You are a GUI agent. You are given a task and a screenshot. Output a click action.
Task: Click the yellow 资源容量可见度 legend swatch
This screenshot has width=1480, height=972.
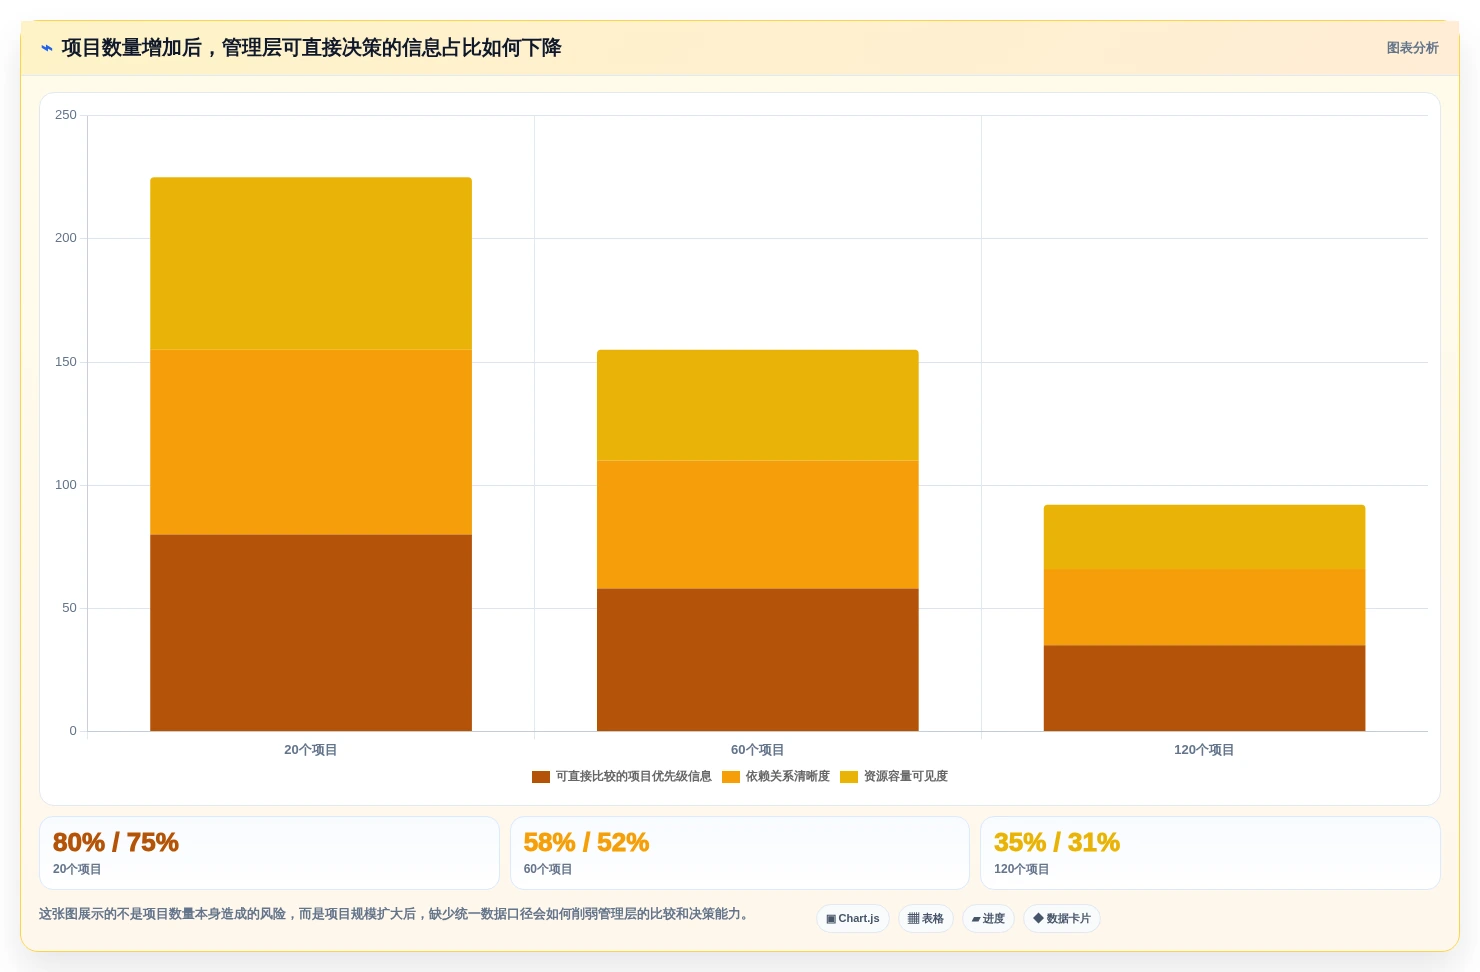pos(849,777)
